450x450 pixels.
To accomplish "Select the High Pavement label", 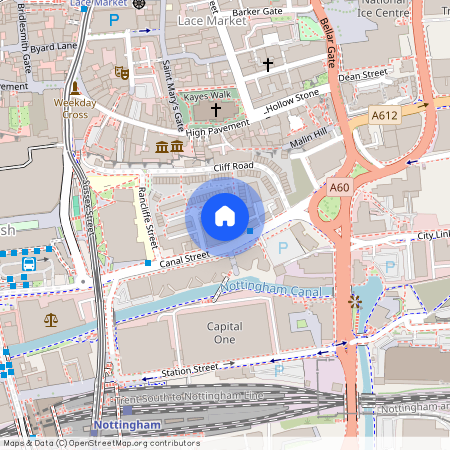I will click(217, 128).
